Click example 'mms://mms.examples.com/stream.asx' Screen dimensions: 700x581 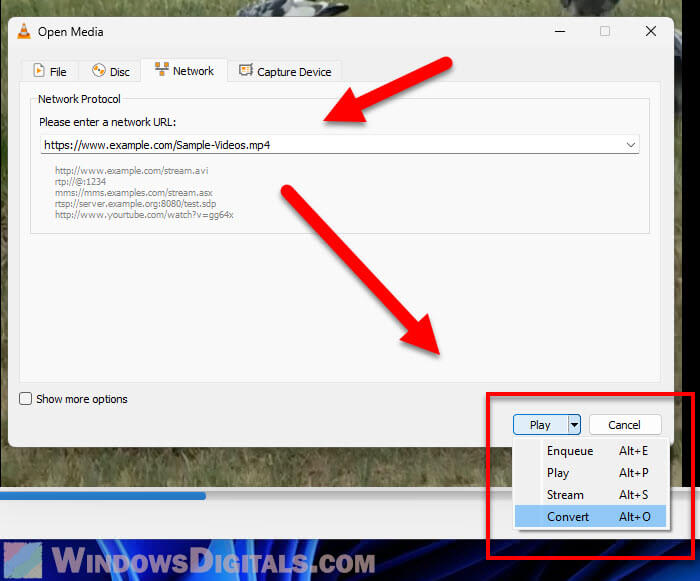pos(133,192)
